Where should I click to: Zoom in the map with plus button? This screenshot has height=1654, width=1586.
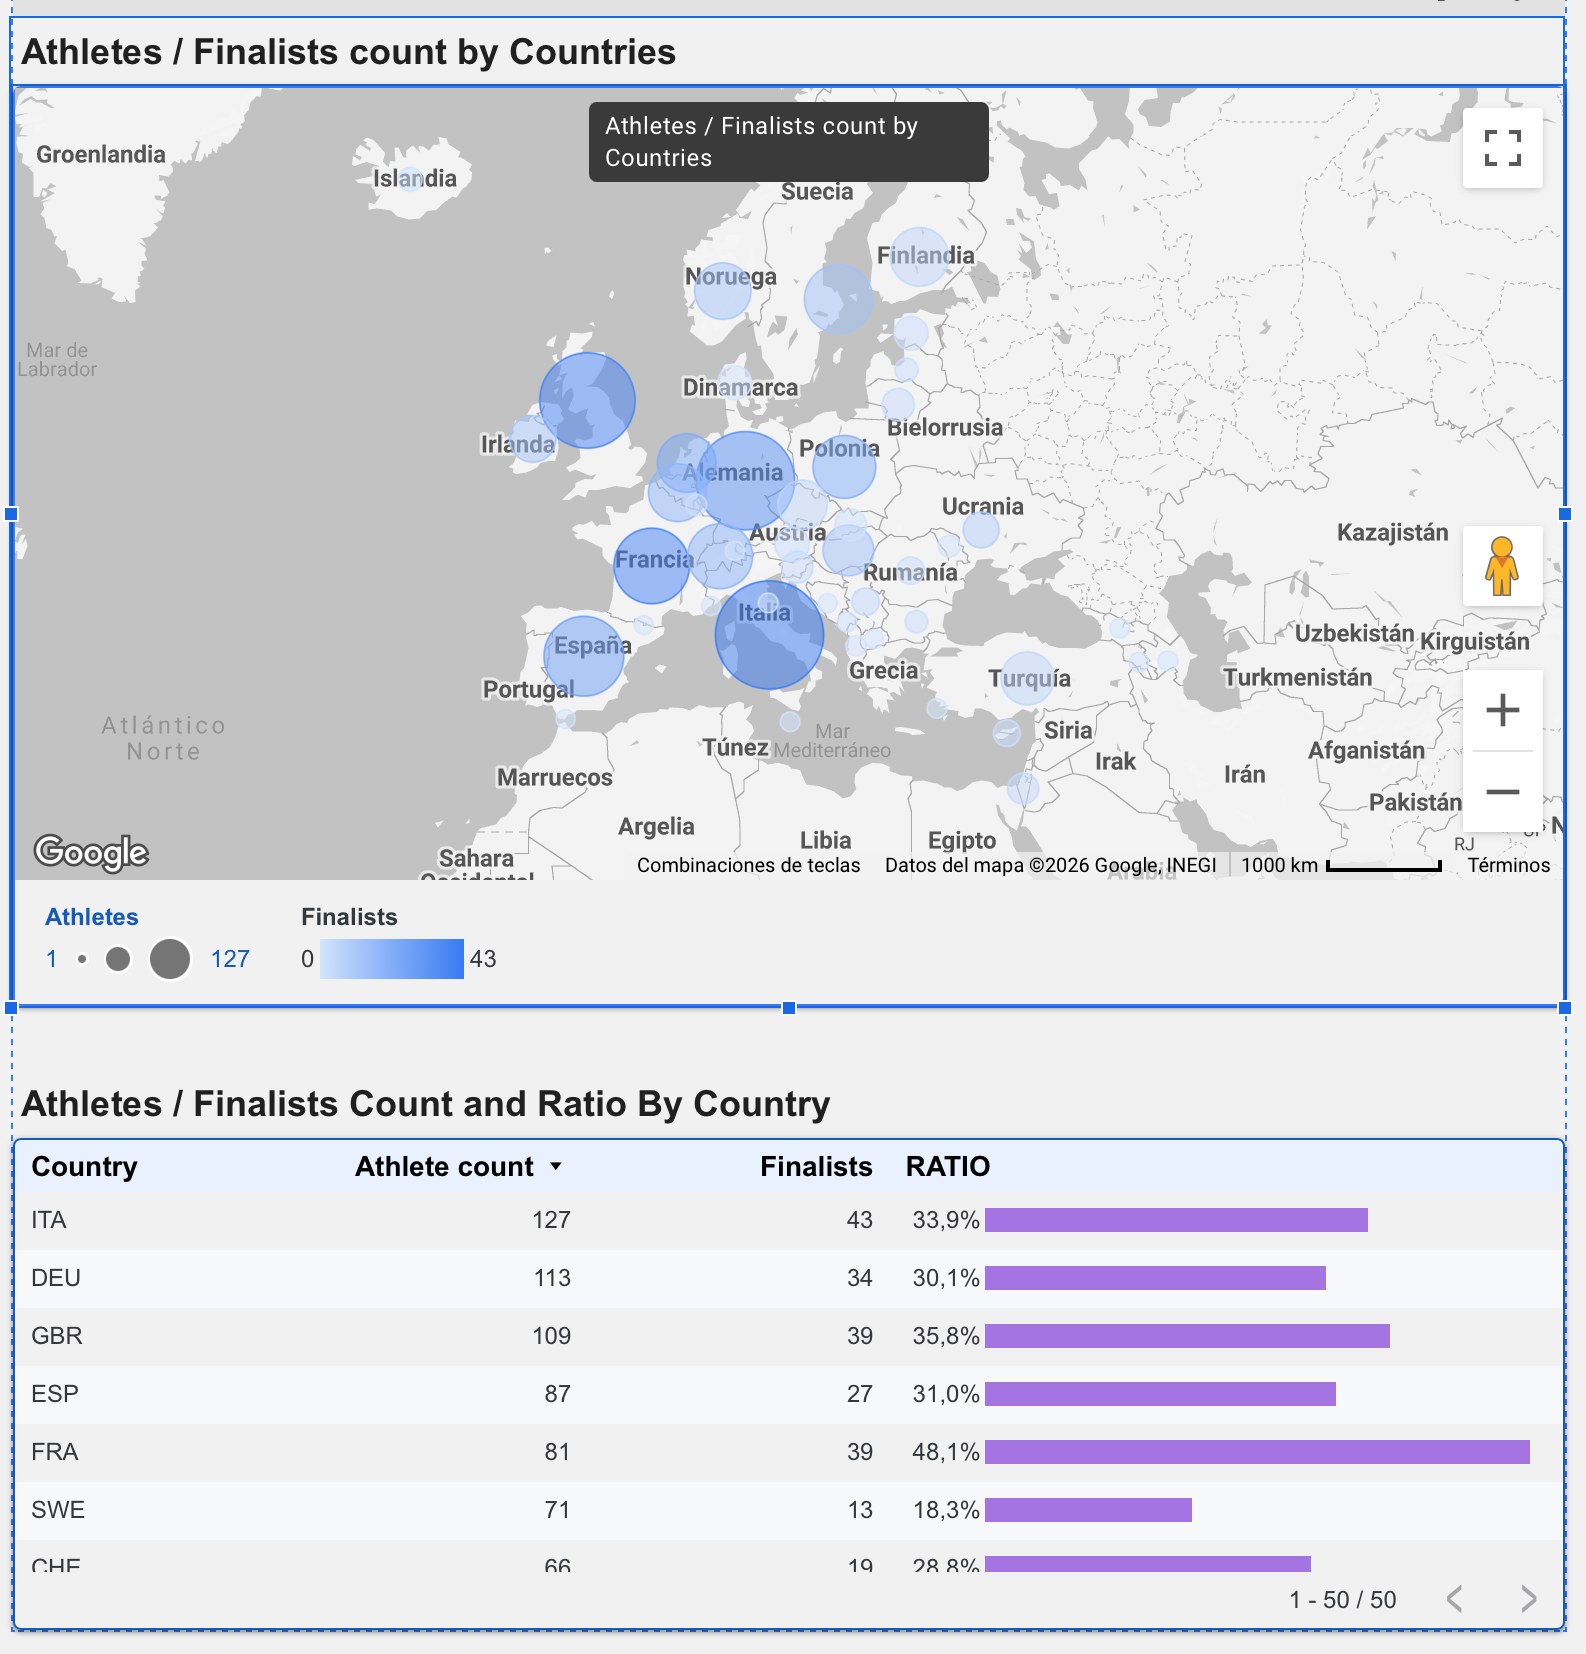1502,711
